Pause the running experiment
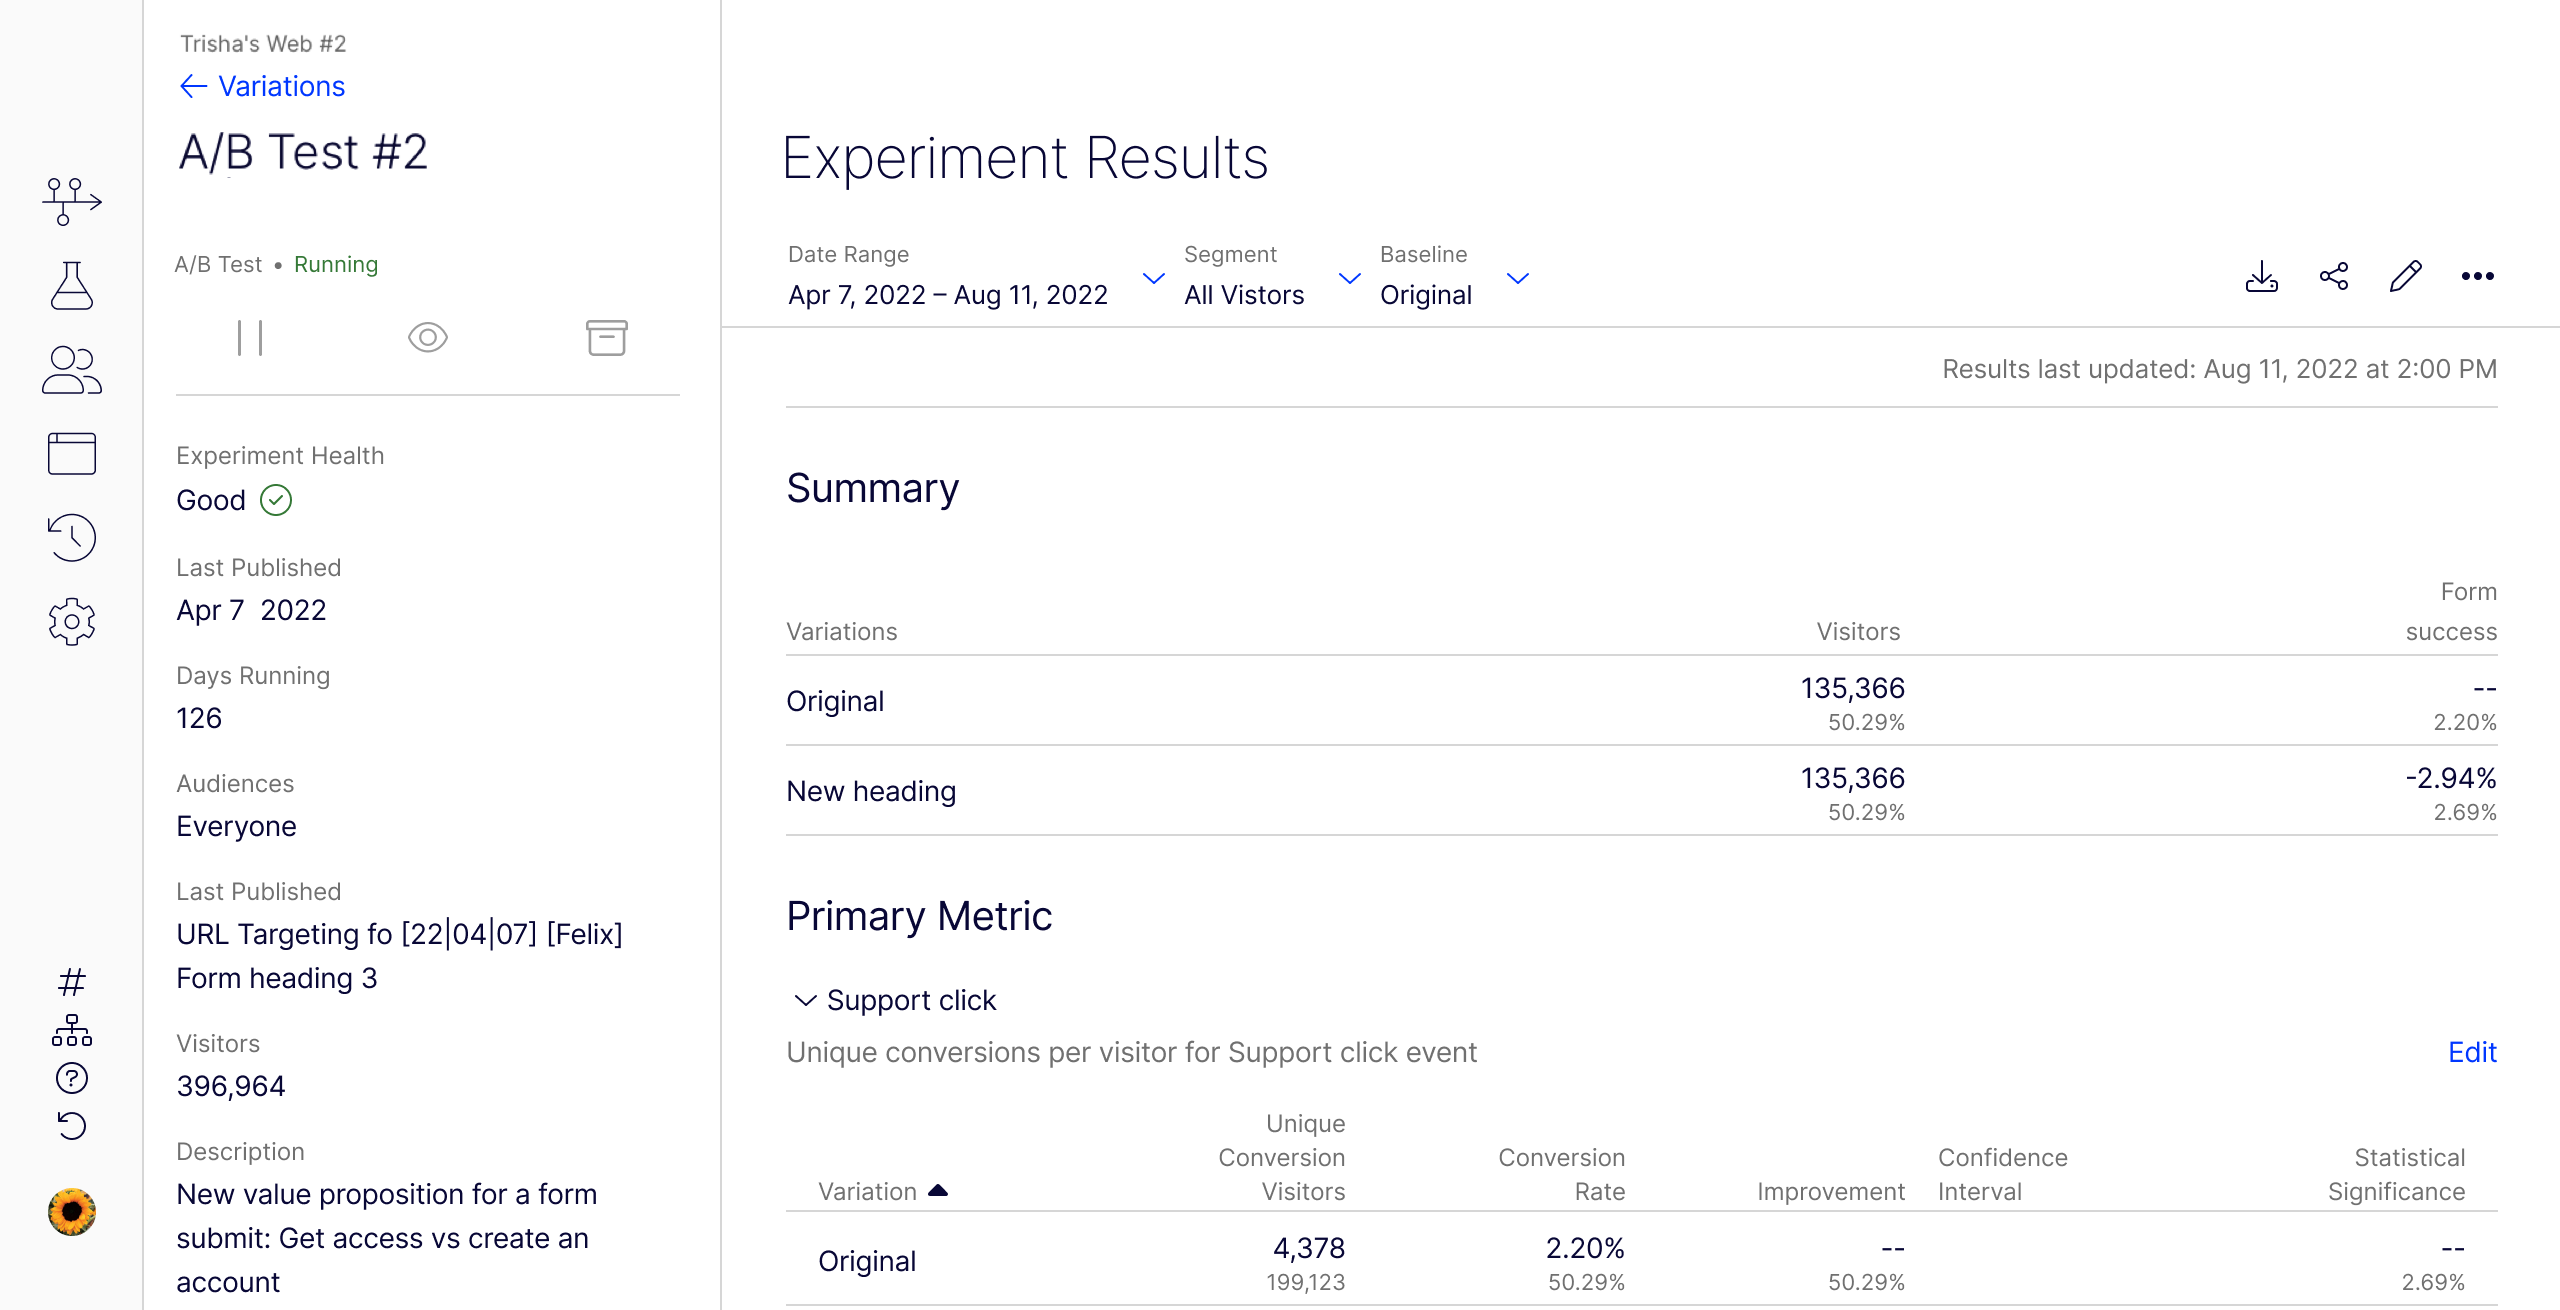Image resolution: width=2560 pixels, height=1310 pixels. (250, 338)
